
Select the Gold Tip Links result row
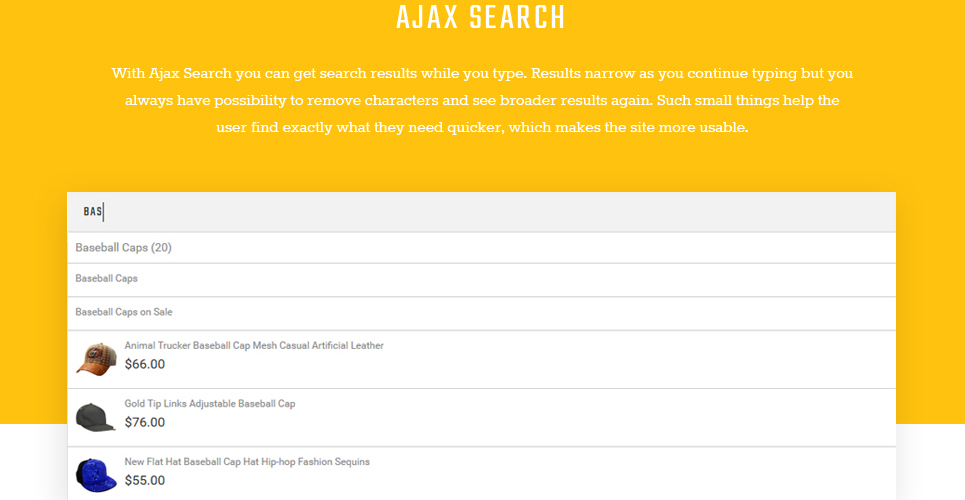point(481,417)
